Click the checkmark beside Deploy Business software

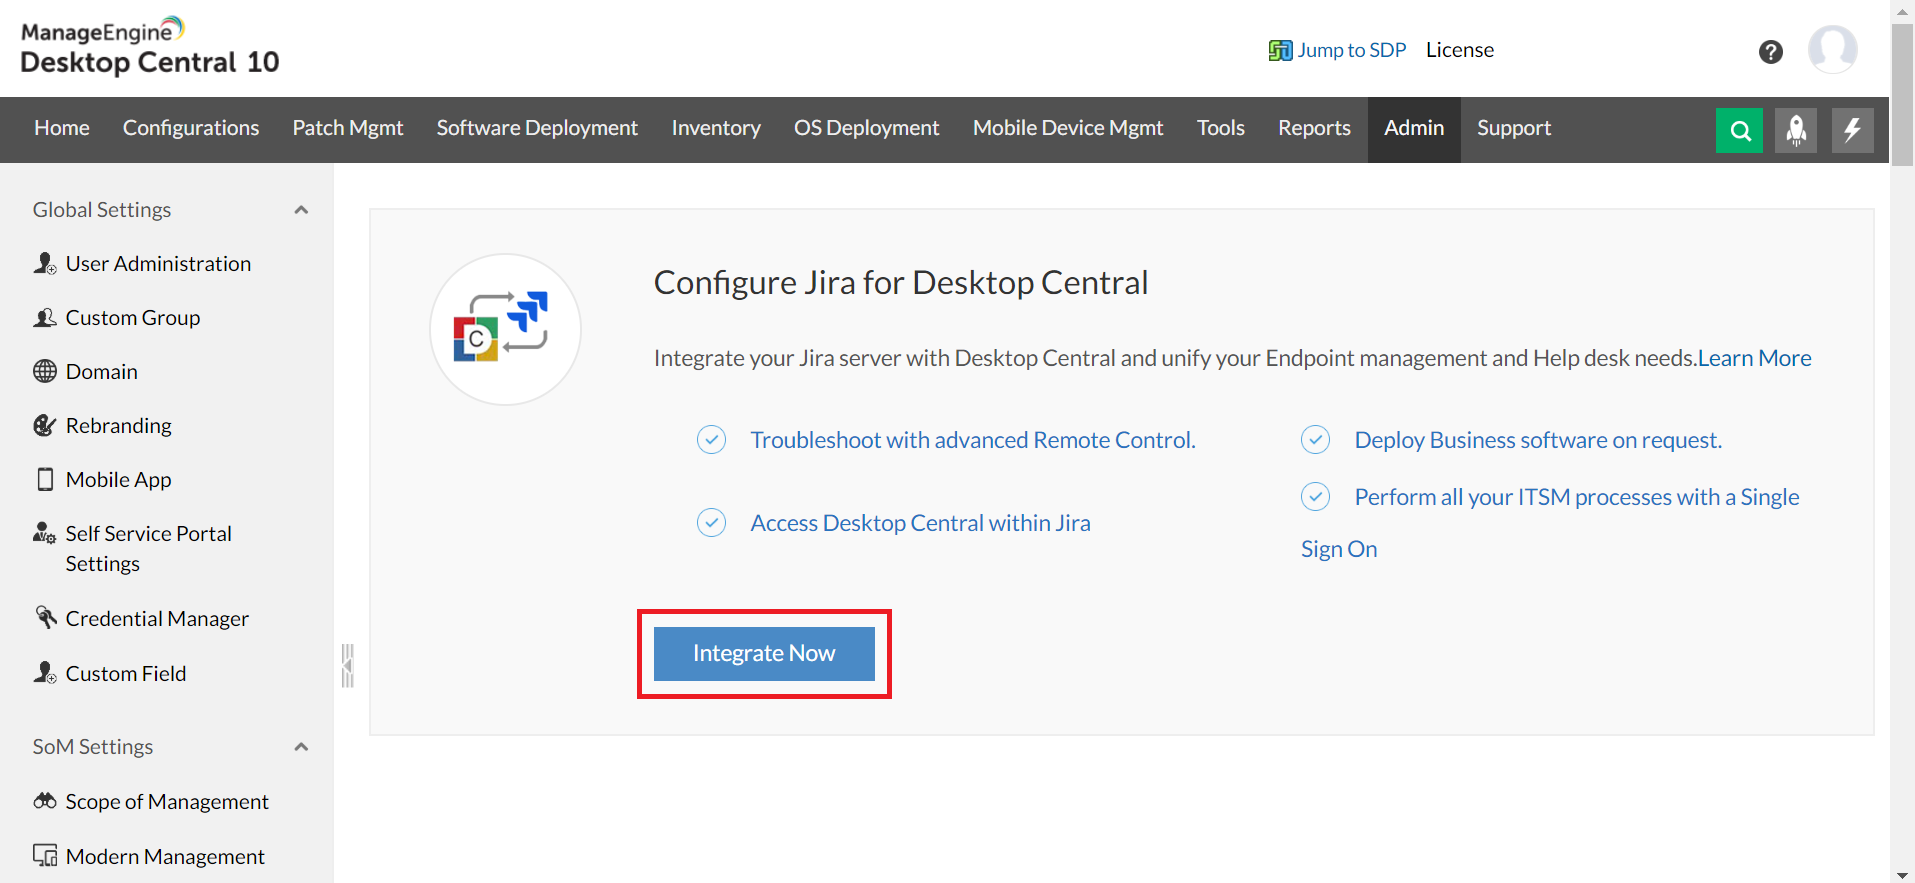coord(1315,439)
